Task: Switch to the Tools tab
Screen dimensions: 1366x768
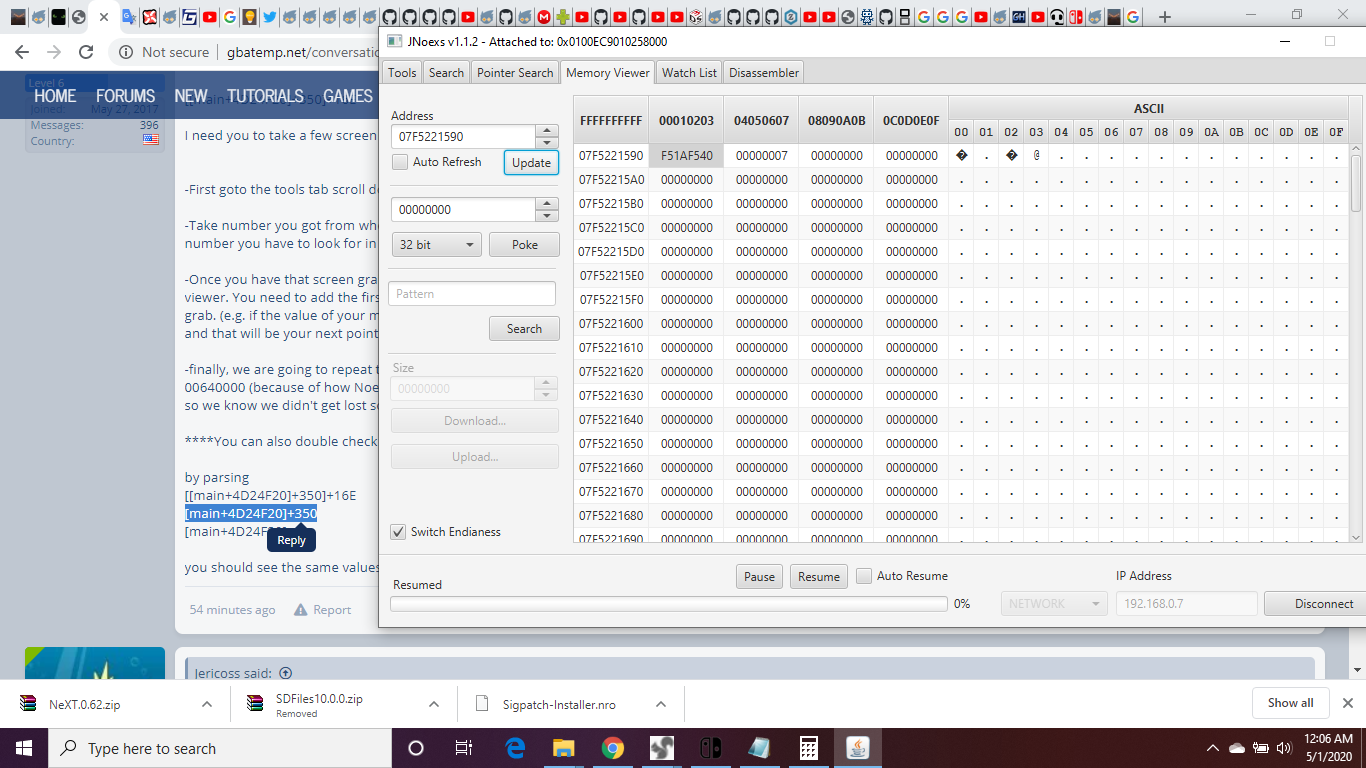Action: pos(402,72)
